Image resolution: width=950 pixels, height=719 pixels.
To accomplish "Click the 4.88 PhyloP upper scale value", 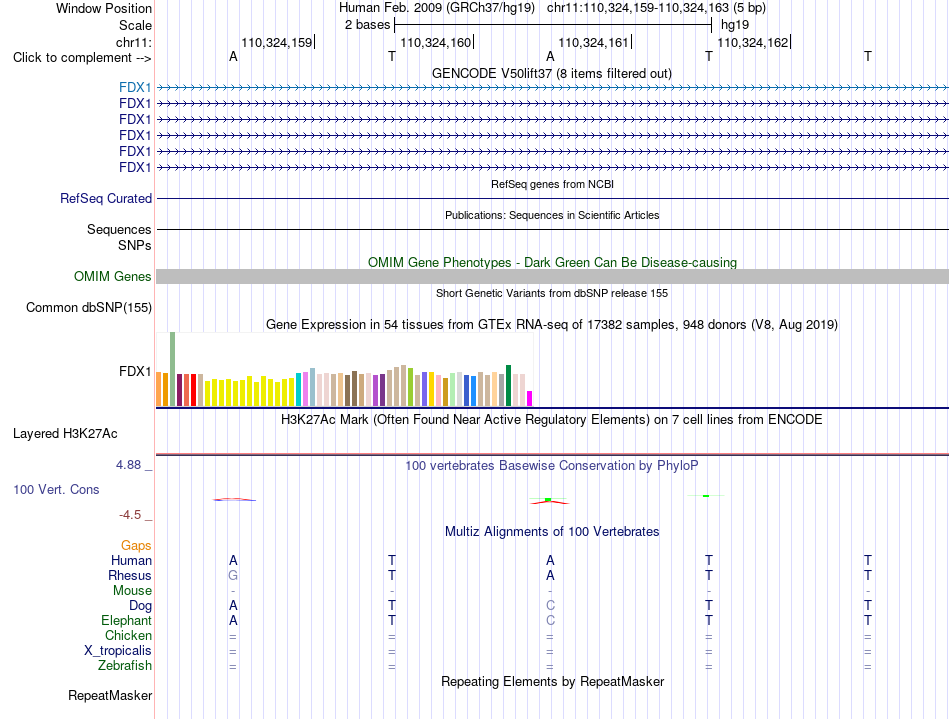I will (x=128, y=465).
